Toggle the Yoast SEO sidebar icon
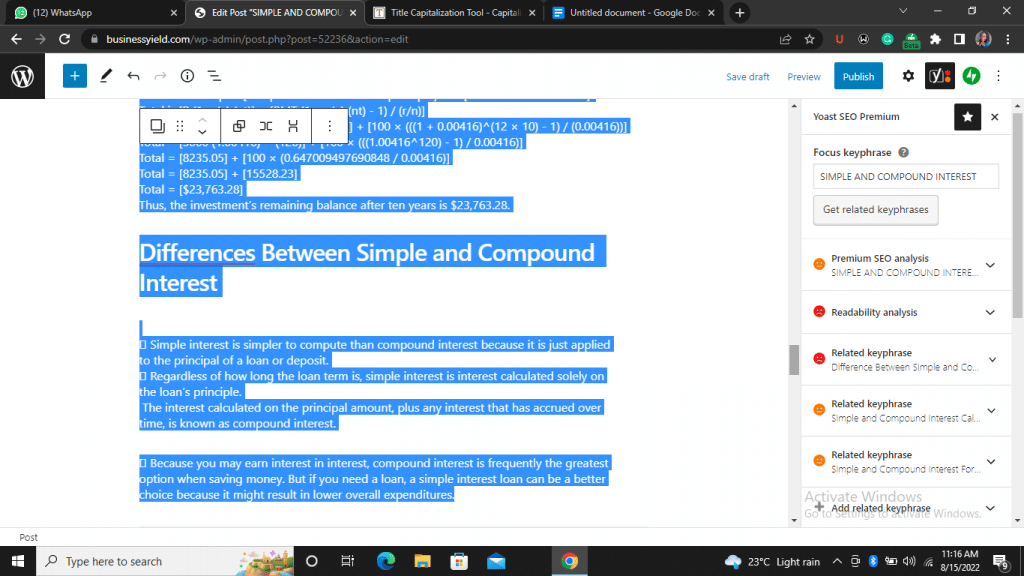The width and height of the screenshot is (1024, 576). pyautogui.click(x=939, y=76)
